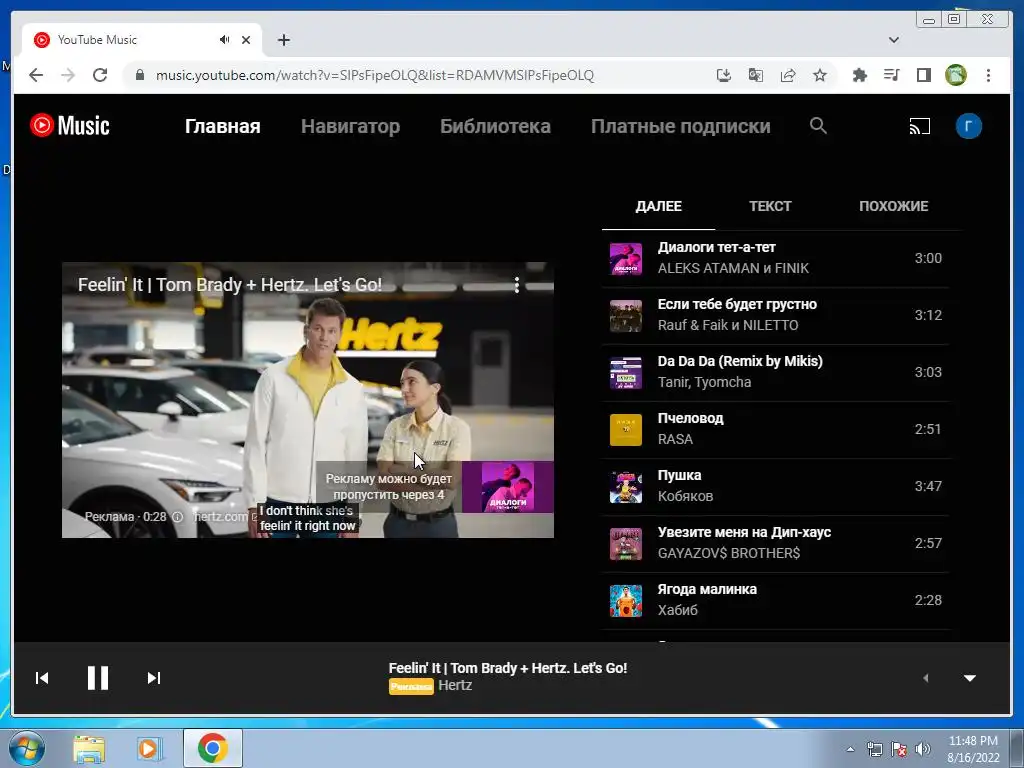Click the Cast to device icon
Viewport: 1024px width, 768px height.
(x=920, y=126)
